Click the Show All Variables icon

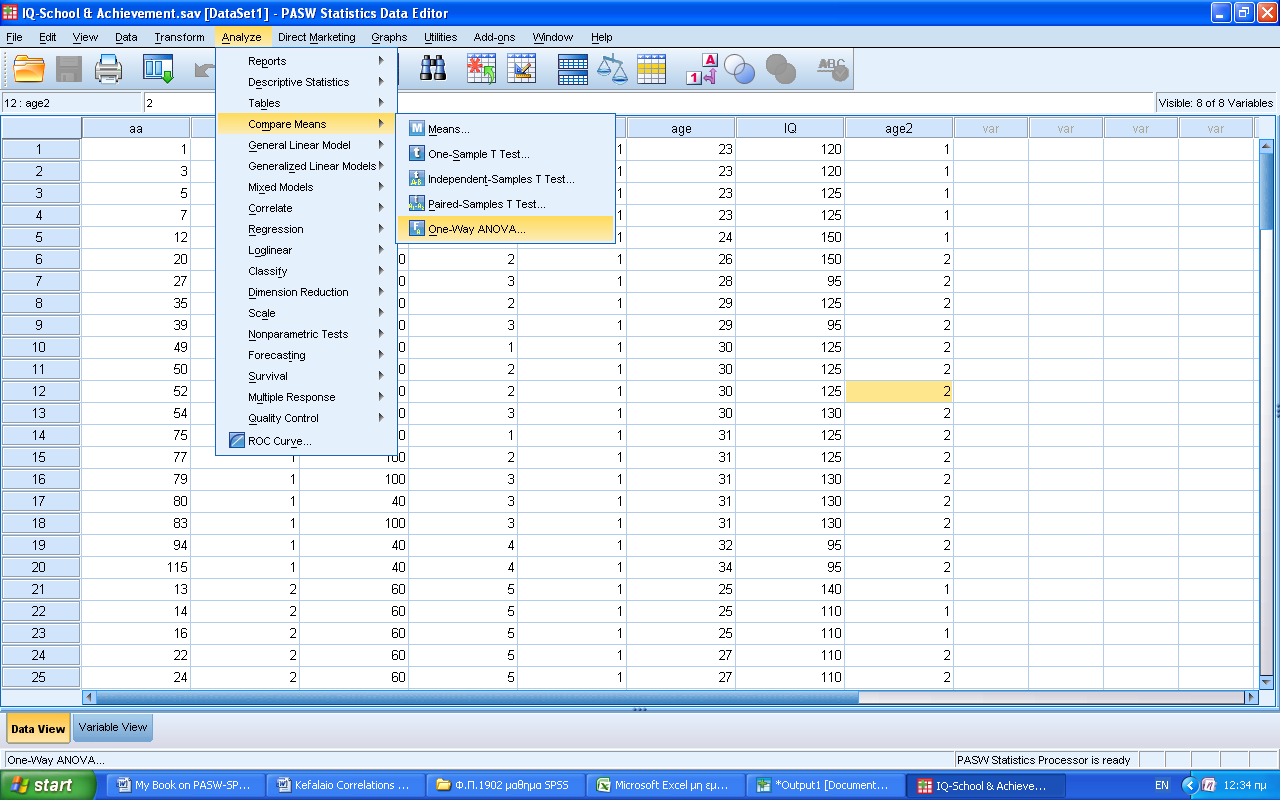(780, 68)
